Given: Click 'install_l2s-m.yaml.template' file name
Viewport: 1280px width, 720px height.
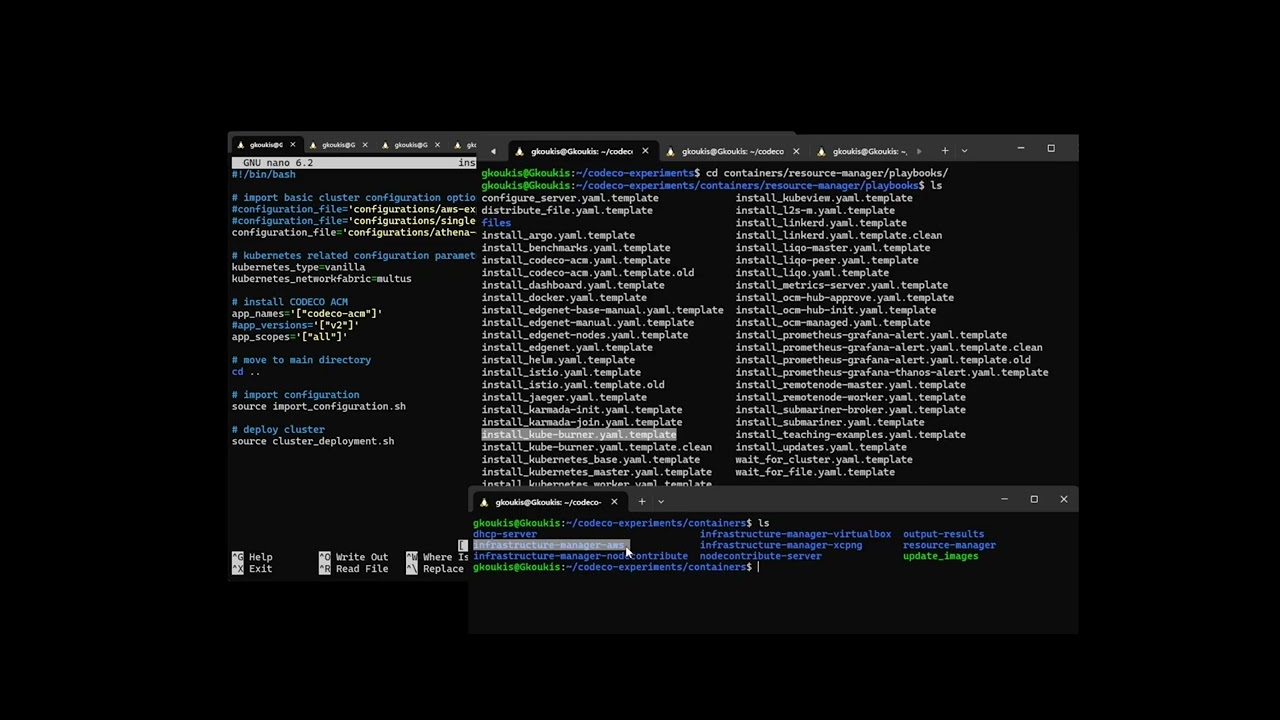Looking at the screenshot, I should coord(815,211).
